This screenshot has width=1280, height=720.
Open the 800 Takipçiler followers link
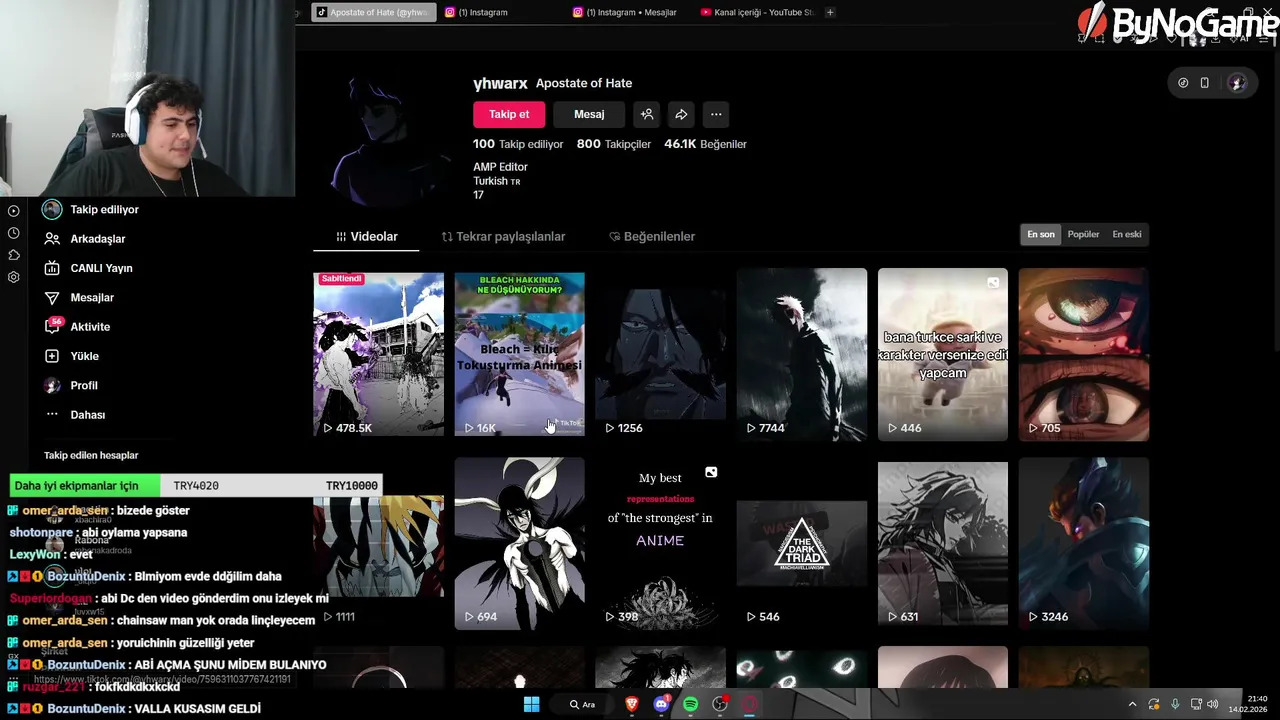tap(614, 144)
